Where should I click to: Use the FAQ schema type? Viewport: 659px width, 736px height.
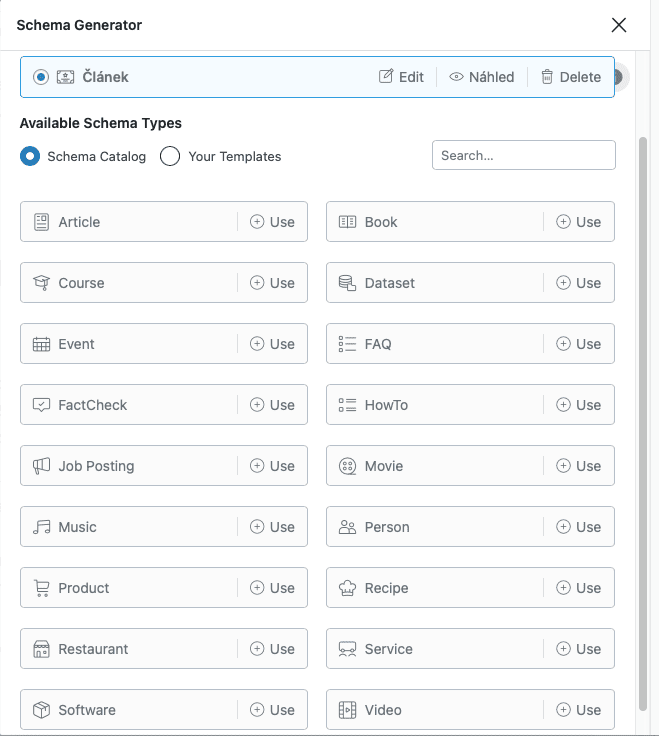pyautogui.click(x=578, y=344)
